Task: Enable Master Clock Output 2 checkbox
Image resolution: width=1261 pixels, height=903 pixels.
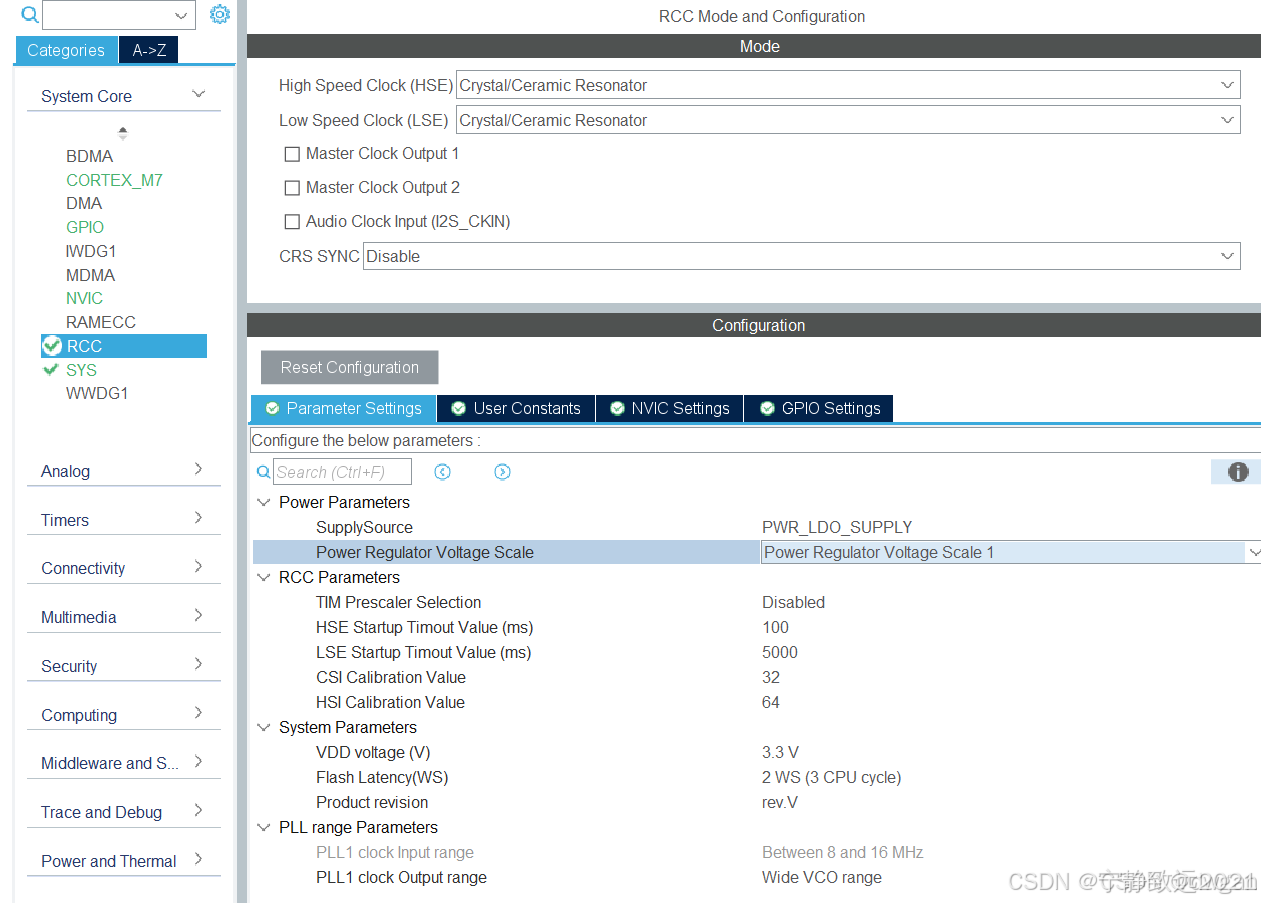Action: [x=292, y=188]
